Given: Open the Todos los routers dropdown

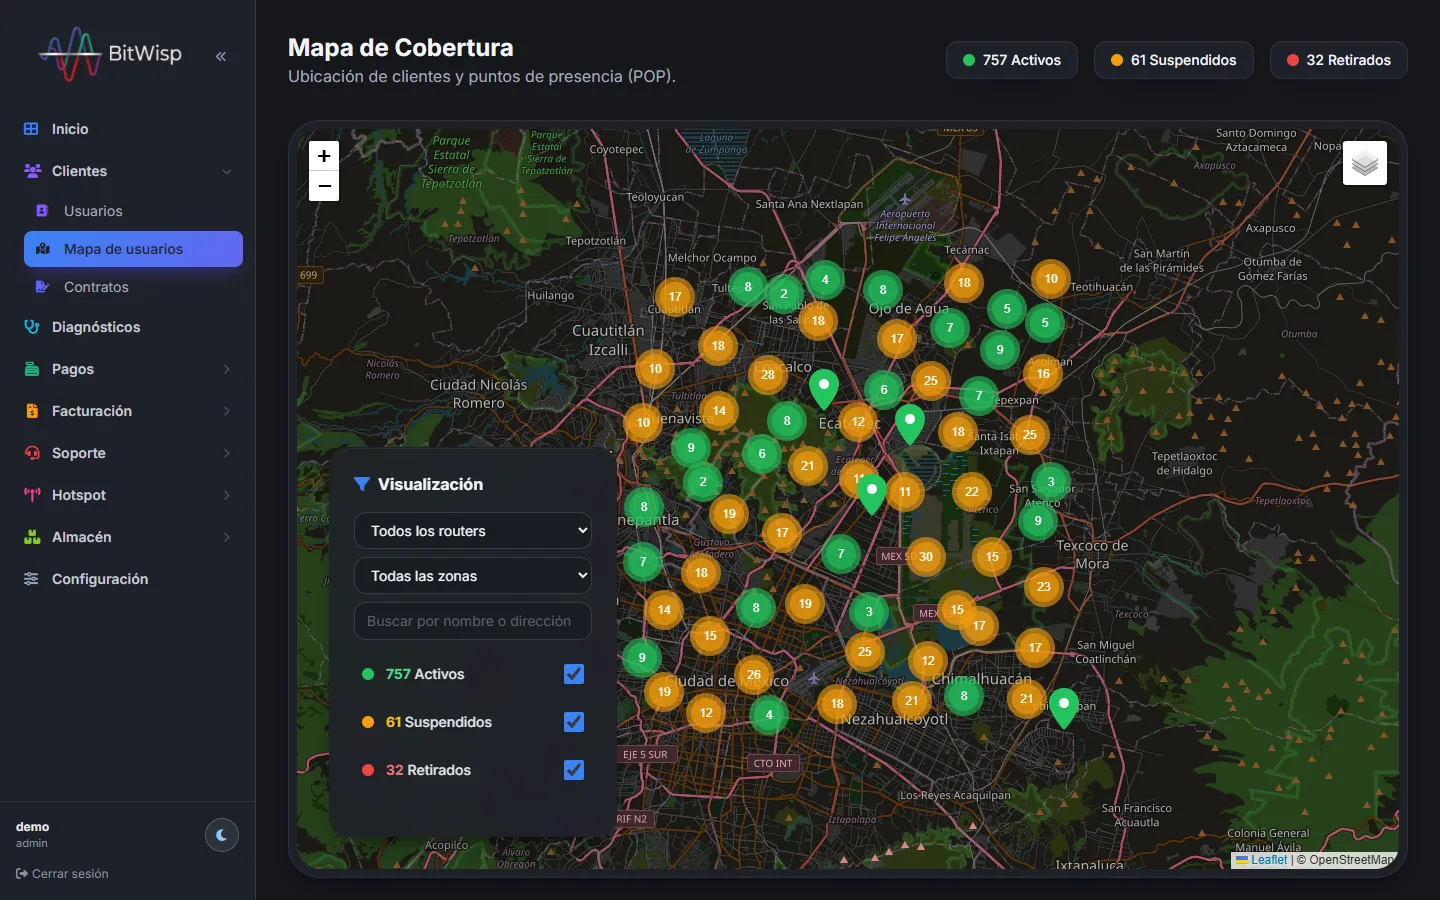Looking at the screenshot, I should [x=473, y=531].
